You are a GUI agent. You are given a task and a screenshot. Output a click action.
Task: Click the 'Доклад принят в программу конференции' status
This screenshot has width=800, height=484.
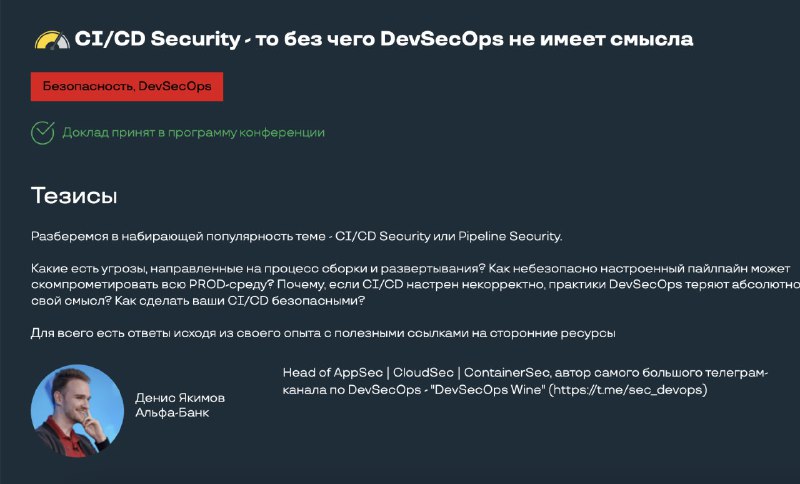[193, 133]
